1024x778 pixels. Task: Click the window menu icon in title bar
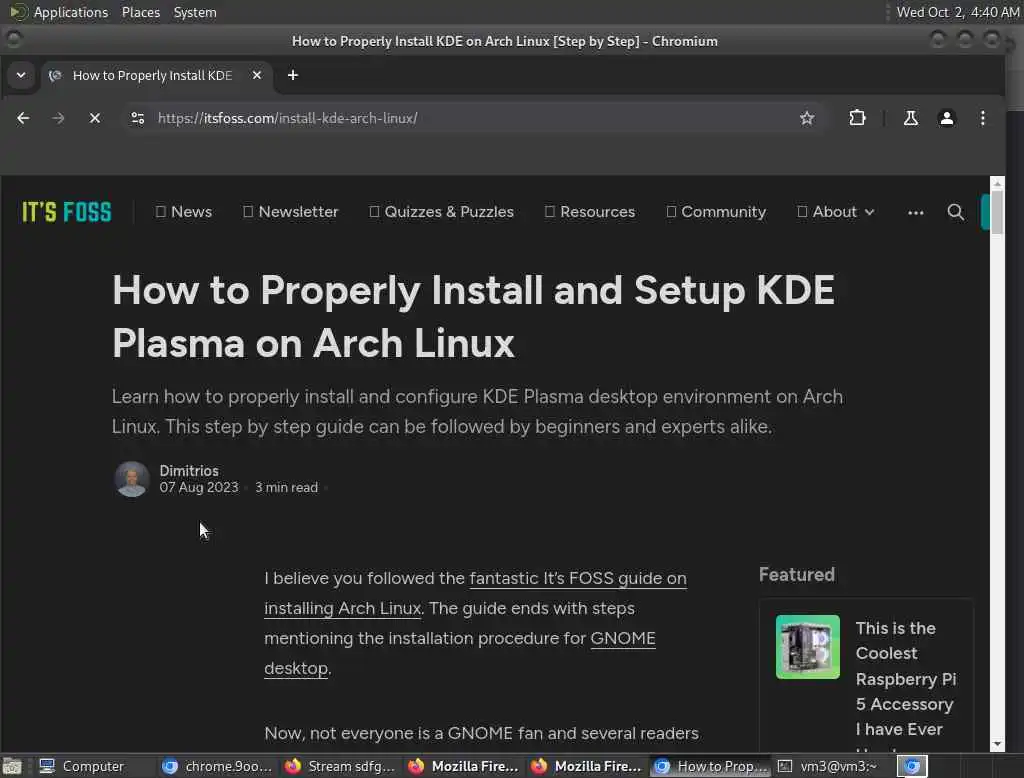(14, 41)
